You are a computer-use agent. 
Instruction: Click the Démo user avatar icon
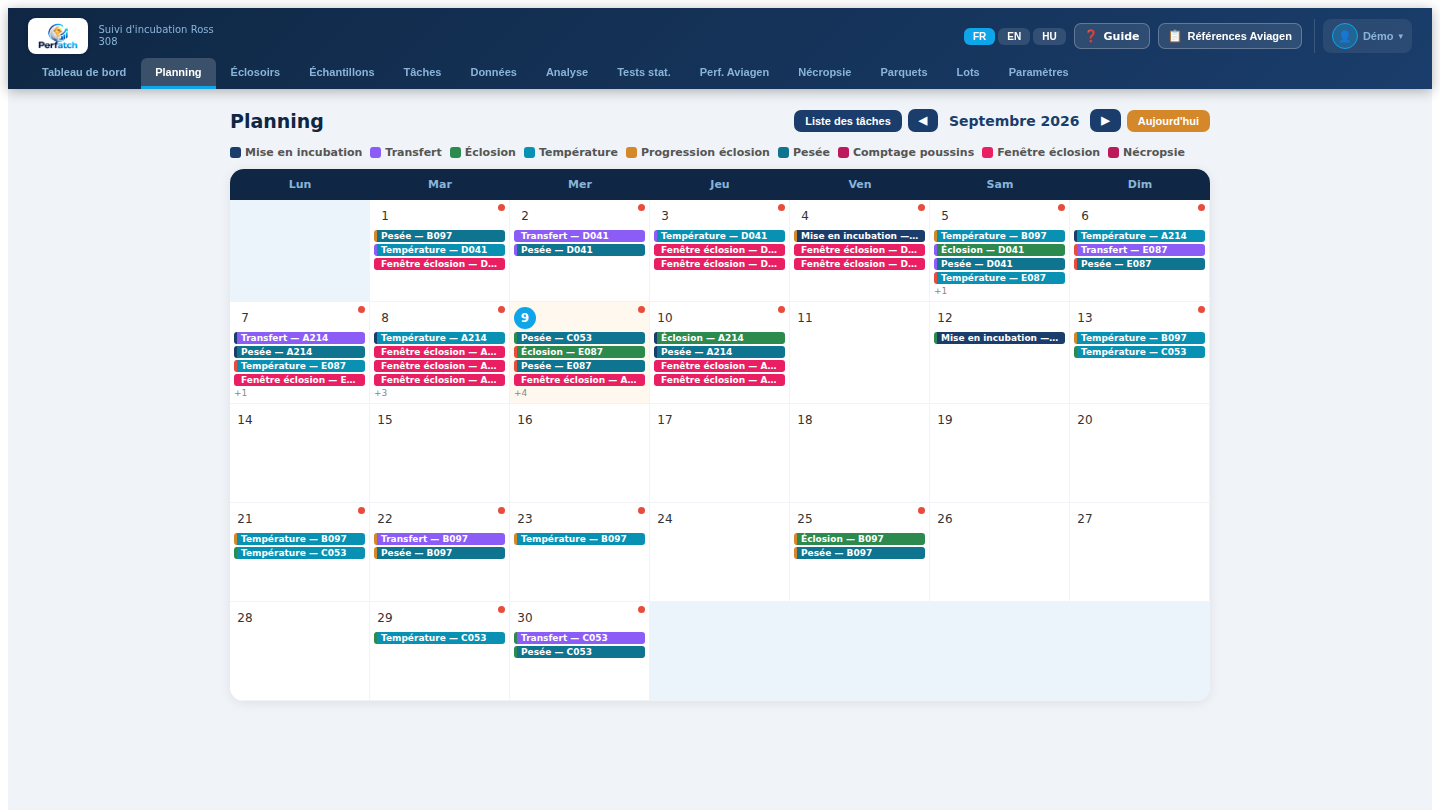point(1345,36)
